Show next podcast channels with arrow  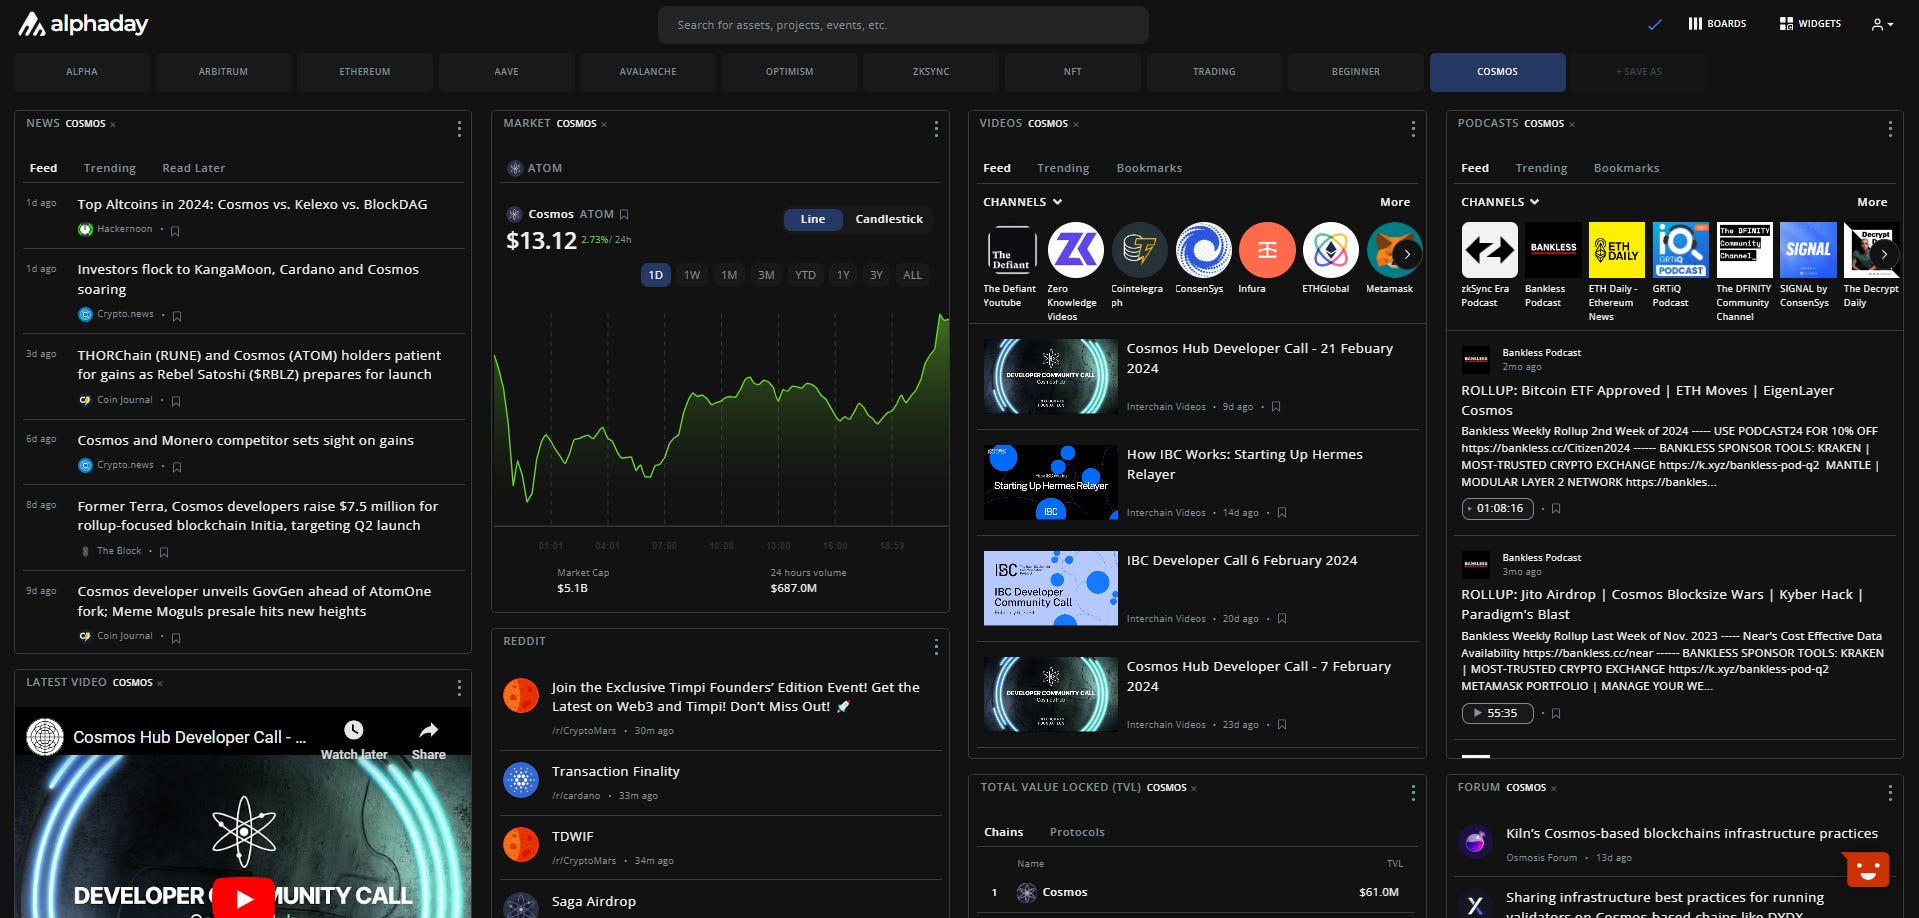tap(1884, 254)
